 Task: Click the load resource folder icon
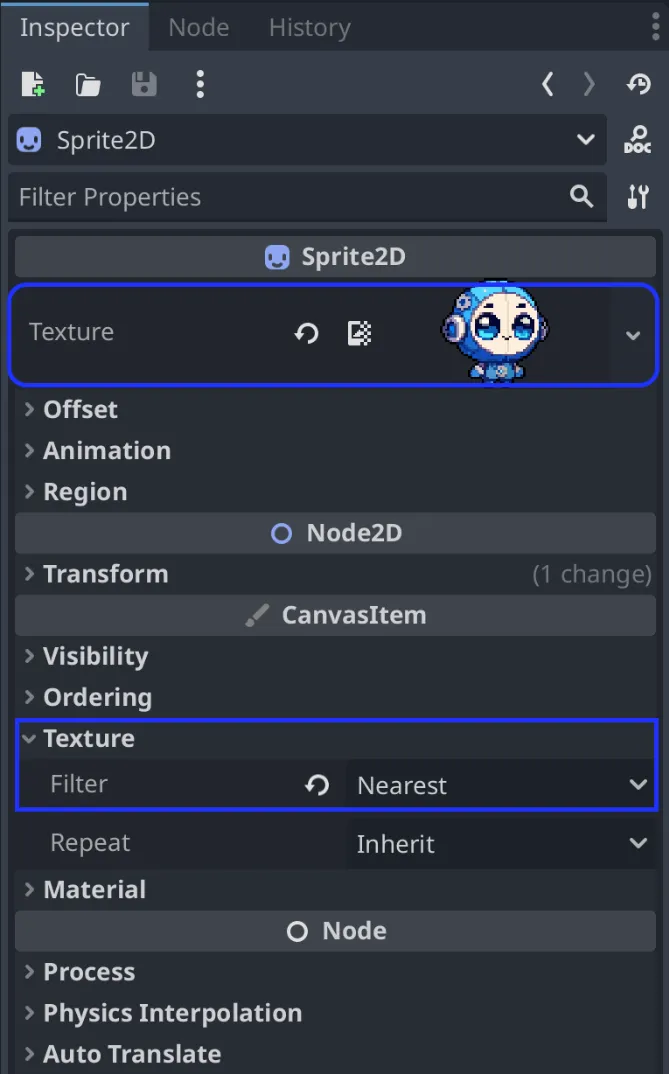[88, 85]
